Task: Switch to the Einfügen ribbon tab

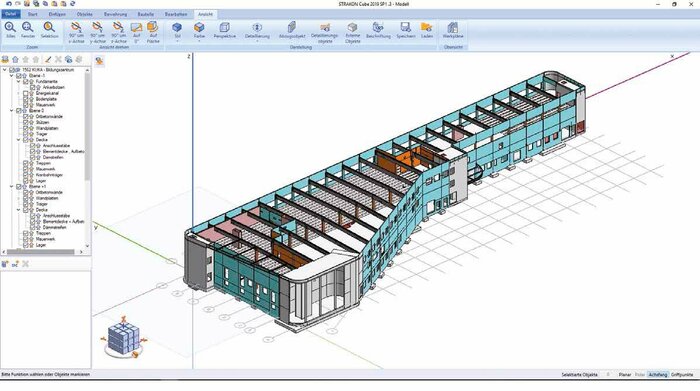Action: tap(57, 14)
